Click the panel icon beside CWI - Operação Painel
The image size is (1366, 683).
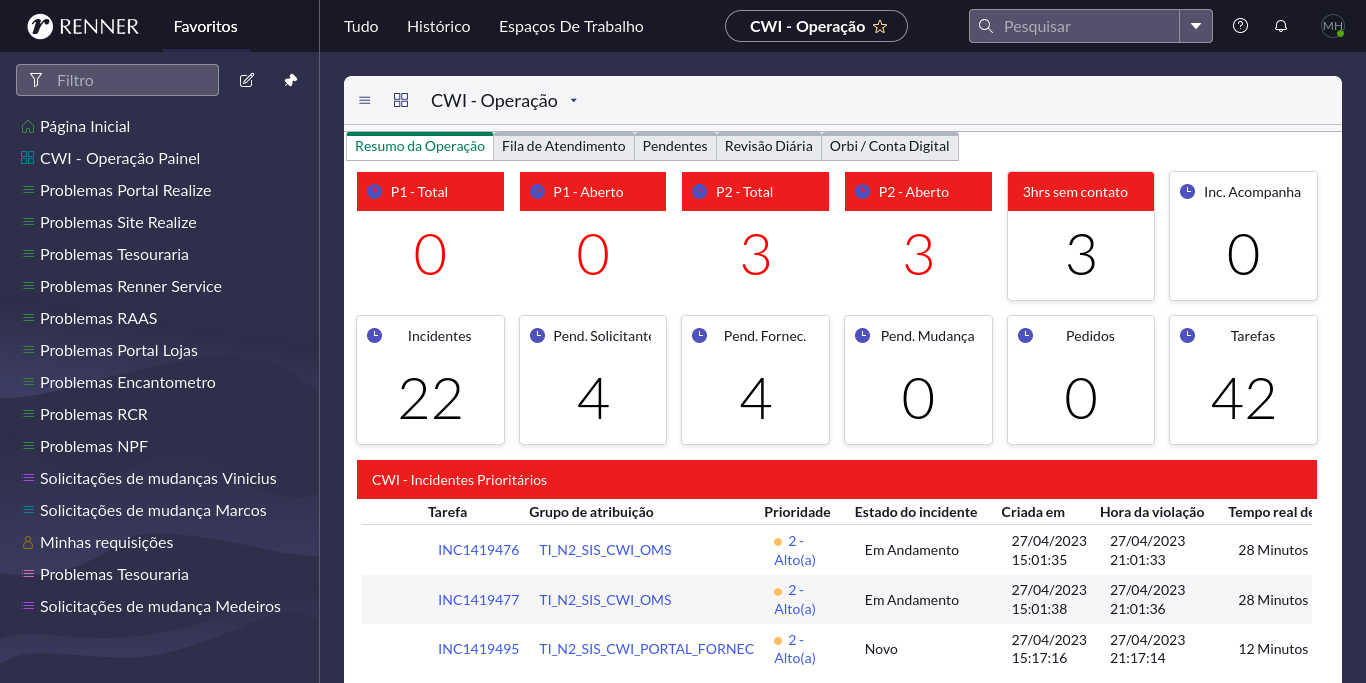[x=28, y=159]
